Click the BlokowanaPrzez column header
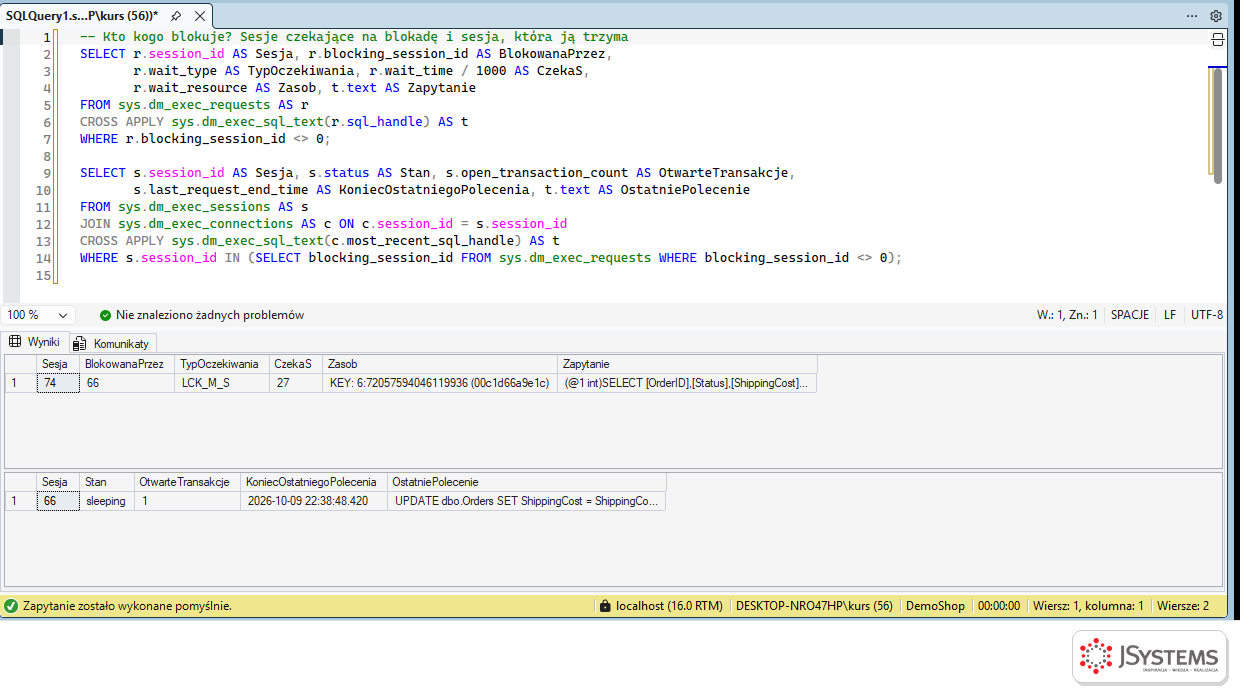This screenshot has height=692, width=1240. [127, 364]
